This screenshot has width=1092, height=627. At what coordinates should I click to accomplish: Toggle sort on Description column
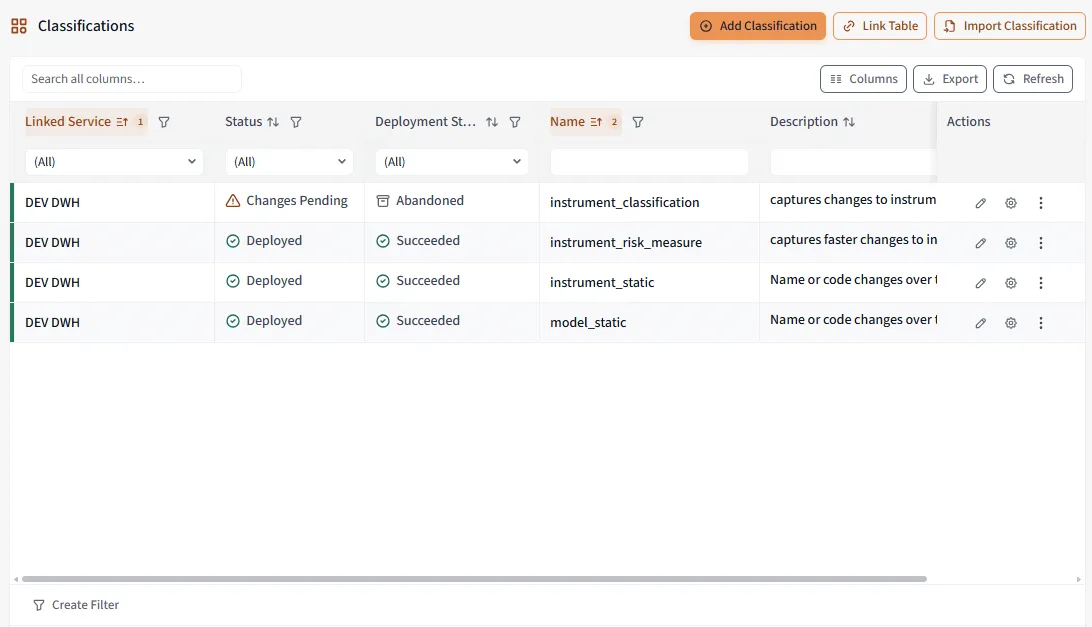click(848, 122)
